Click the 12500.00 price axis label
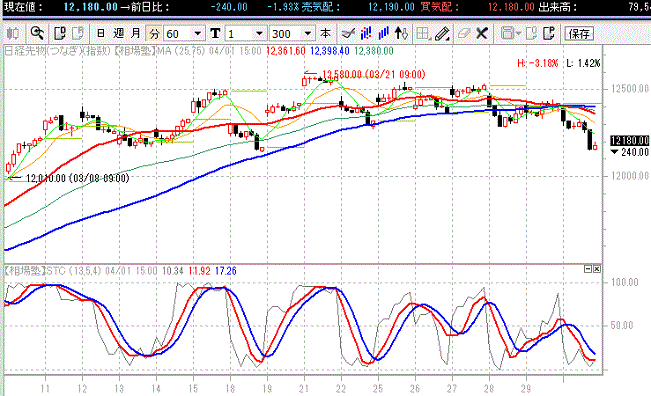The height and width of the screenshot is (396, 651). pyautogui.click(x=630, y=89)
